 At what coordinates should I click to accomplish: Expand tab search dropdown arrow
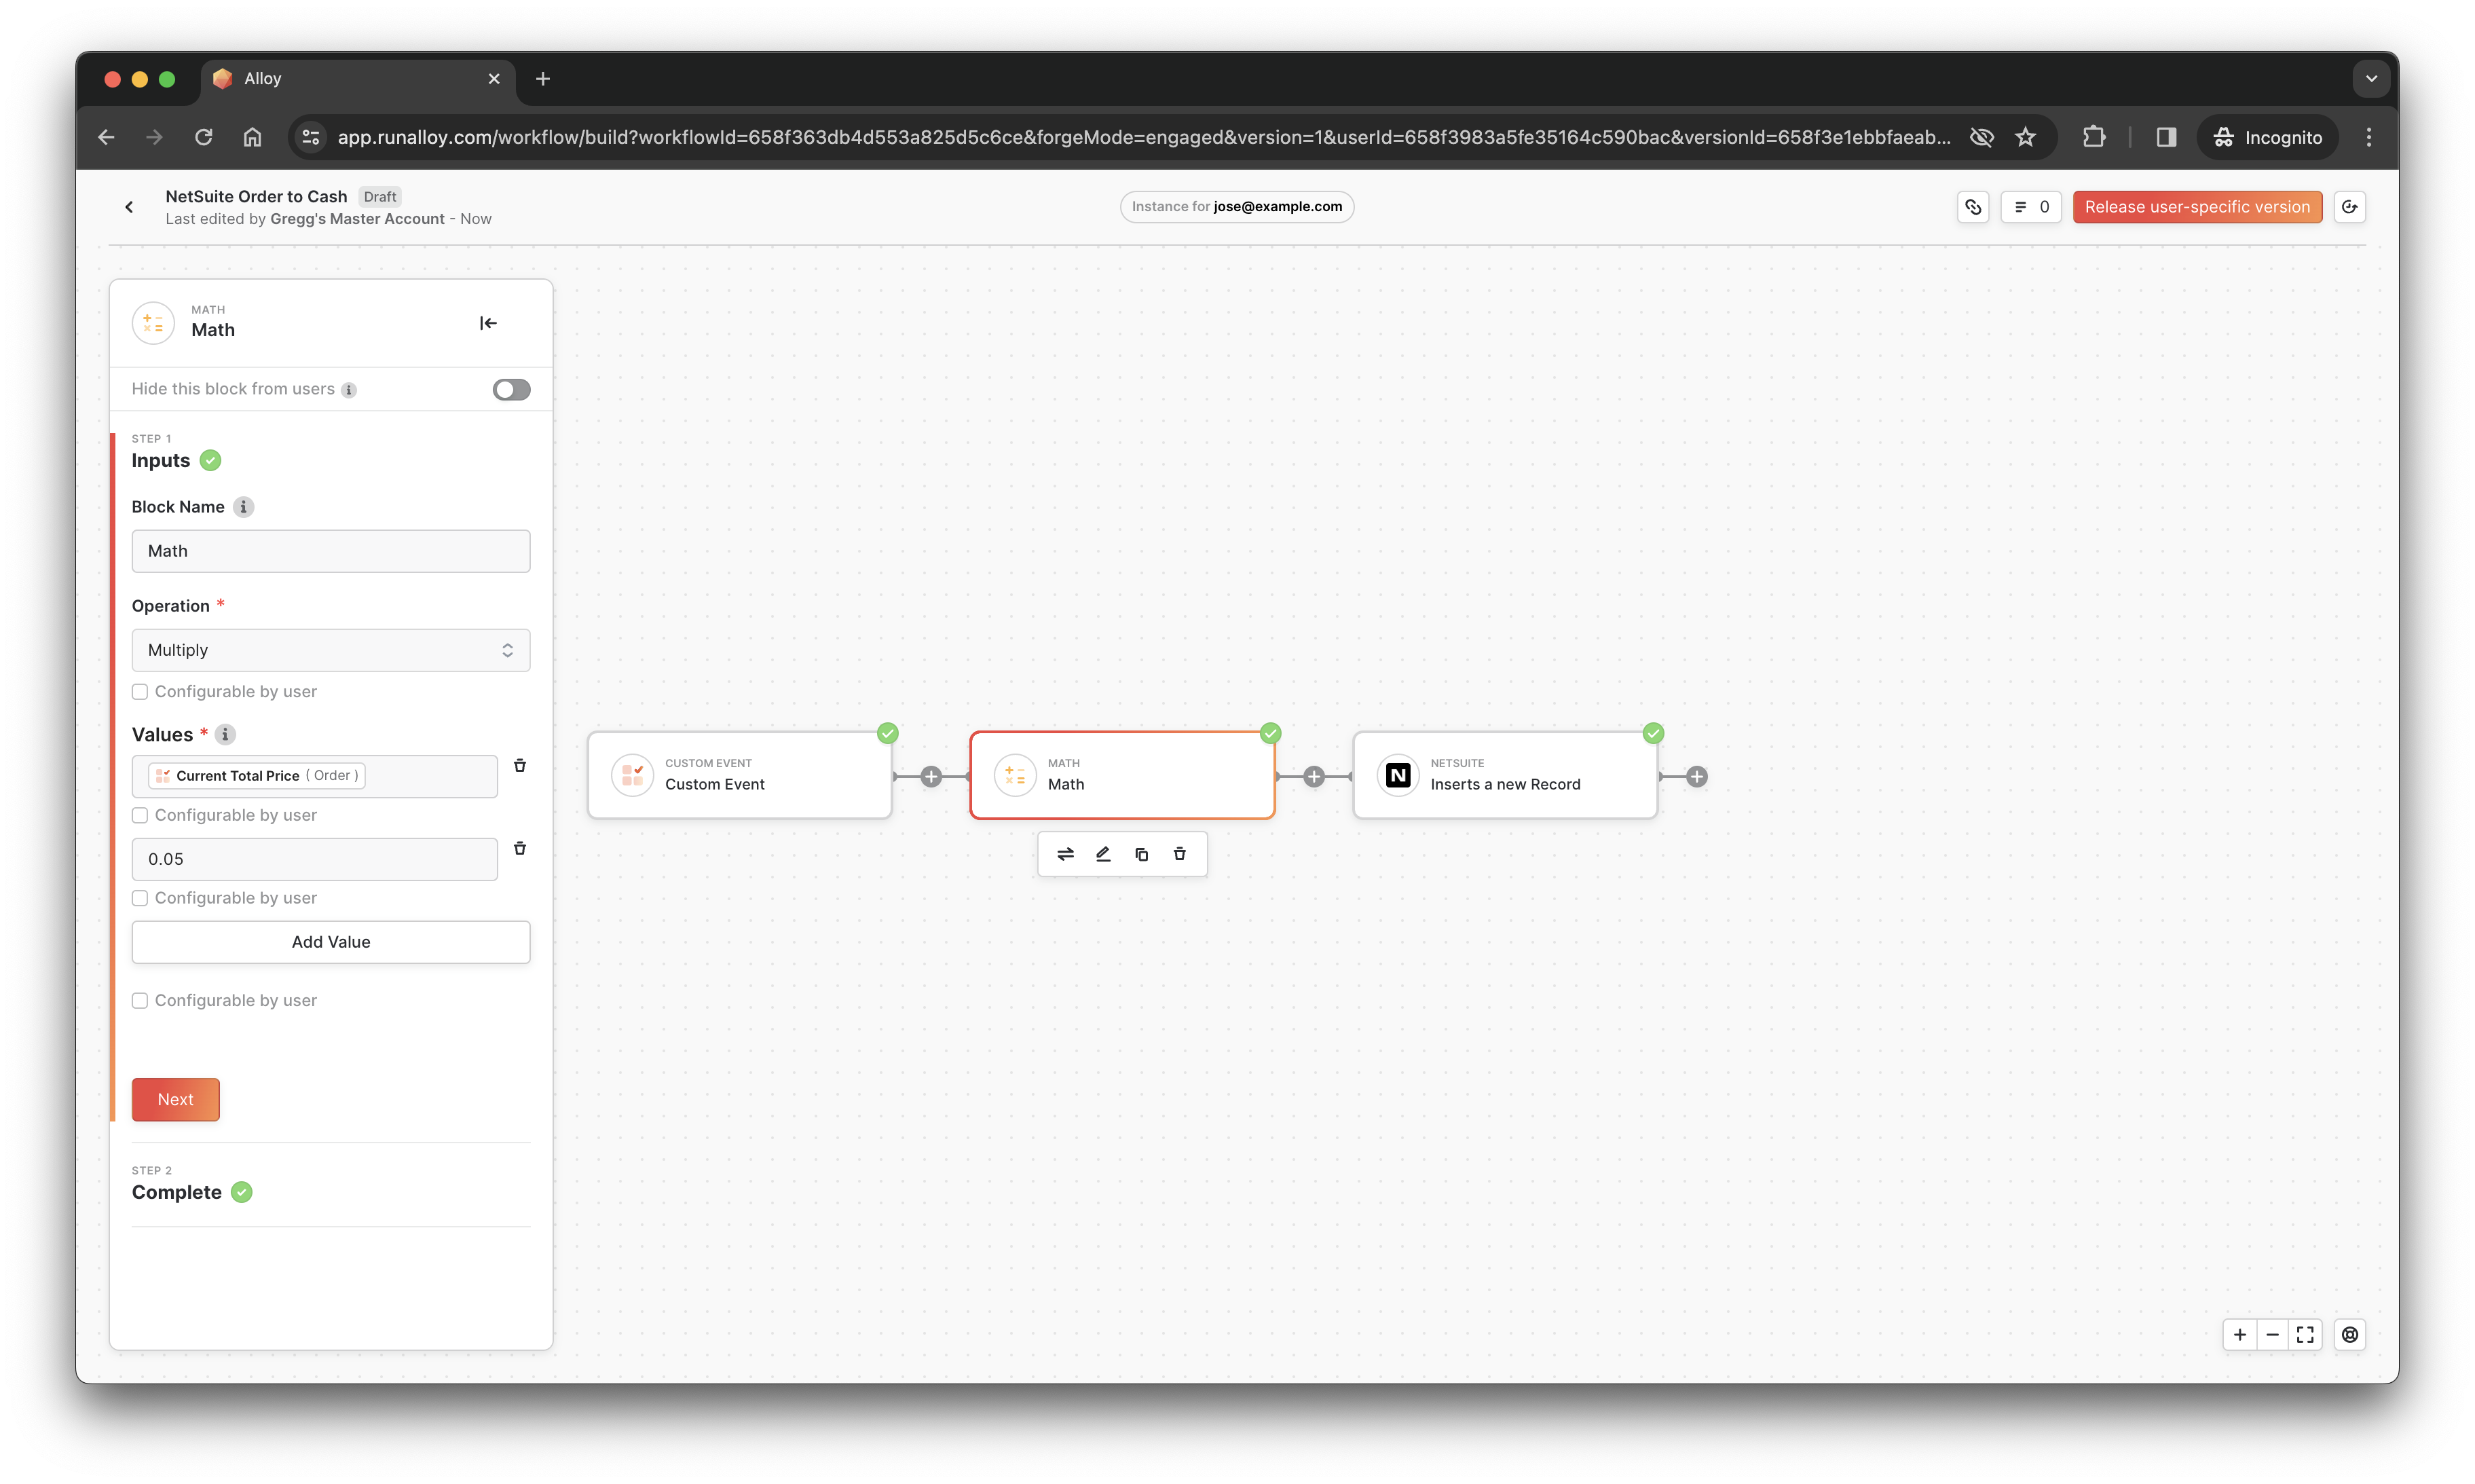click(2371, 79)
